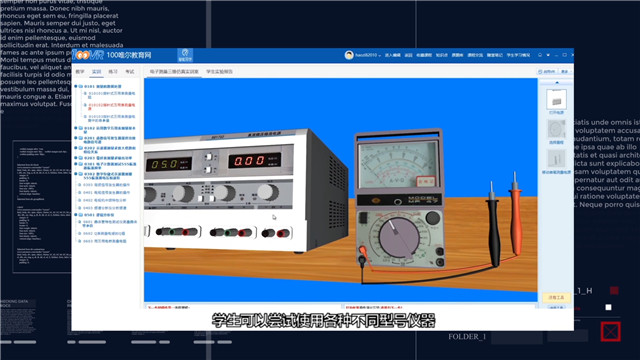Click the 100VR logo in the header

point(89,55)
